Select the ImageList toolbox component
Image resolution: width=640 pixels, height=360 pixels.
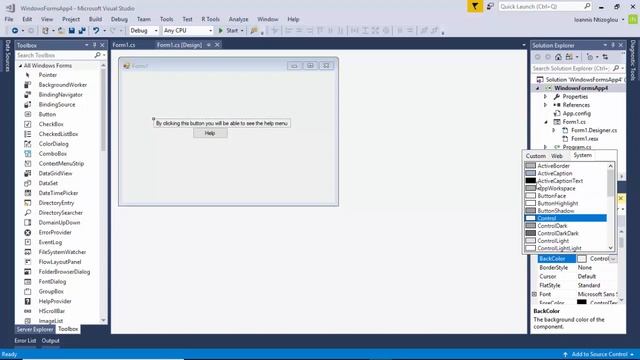50,321
